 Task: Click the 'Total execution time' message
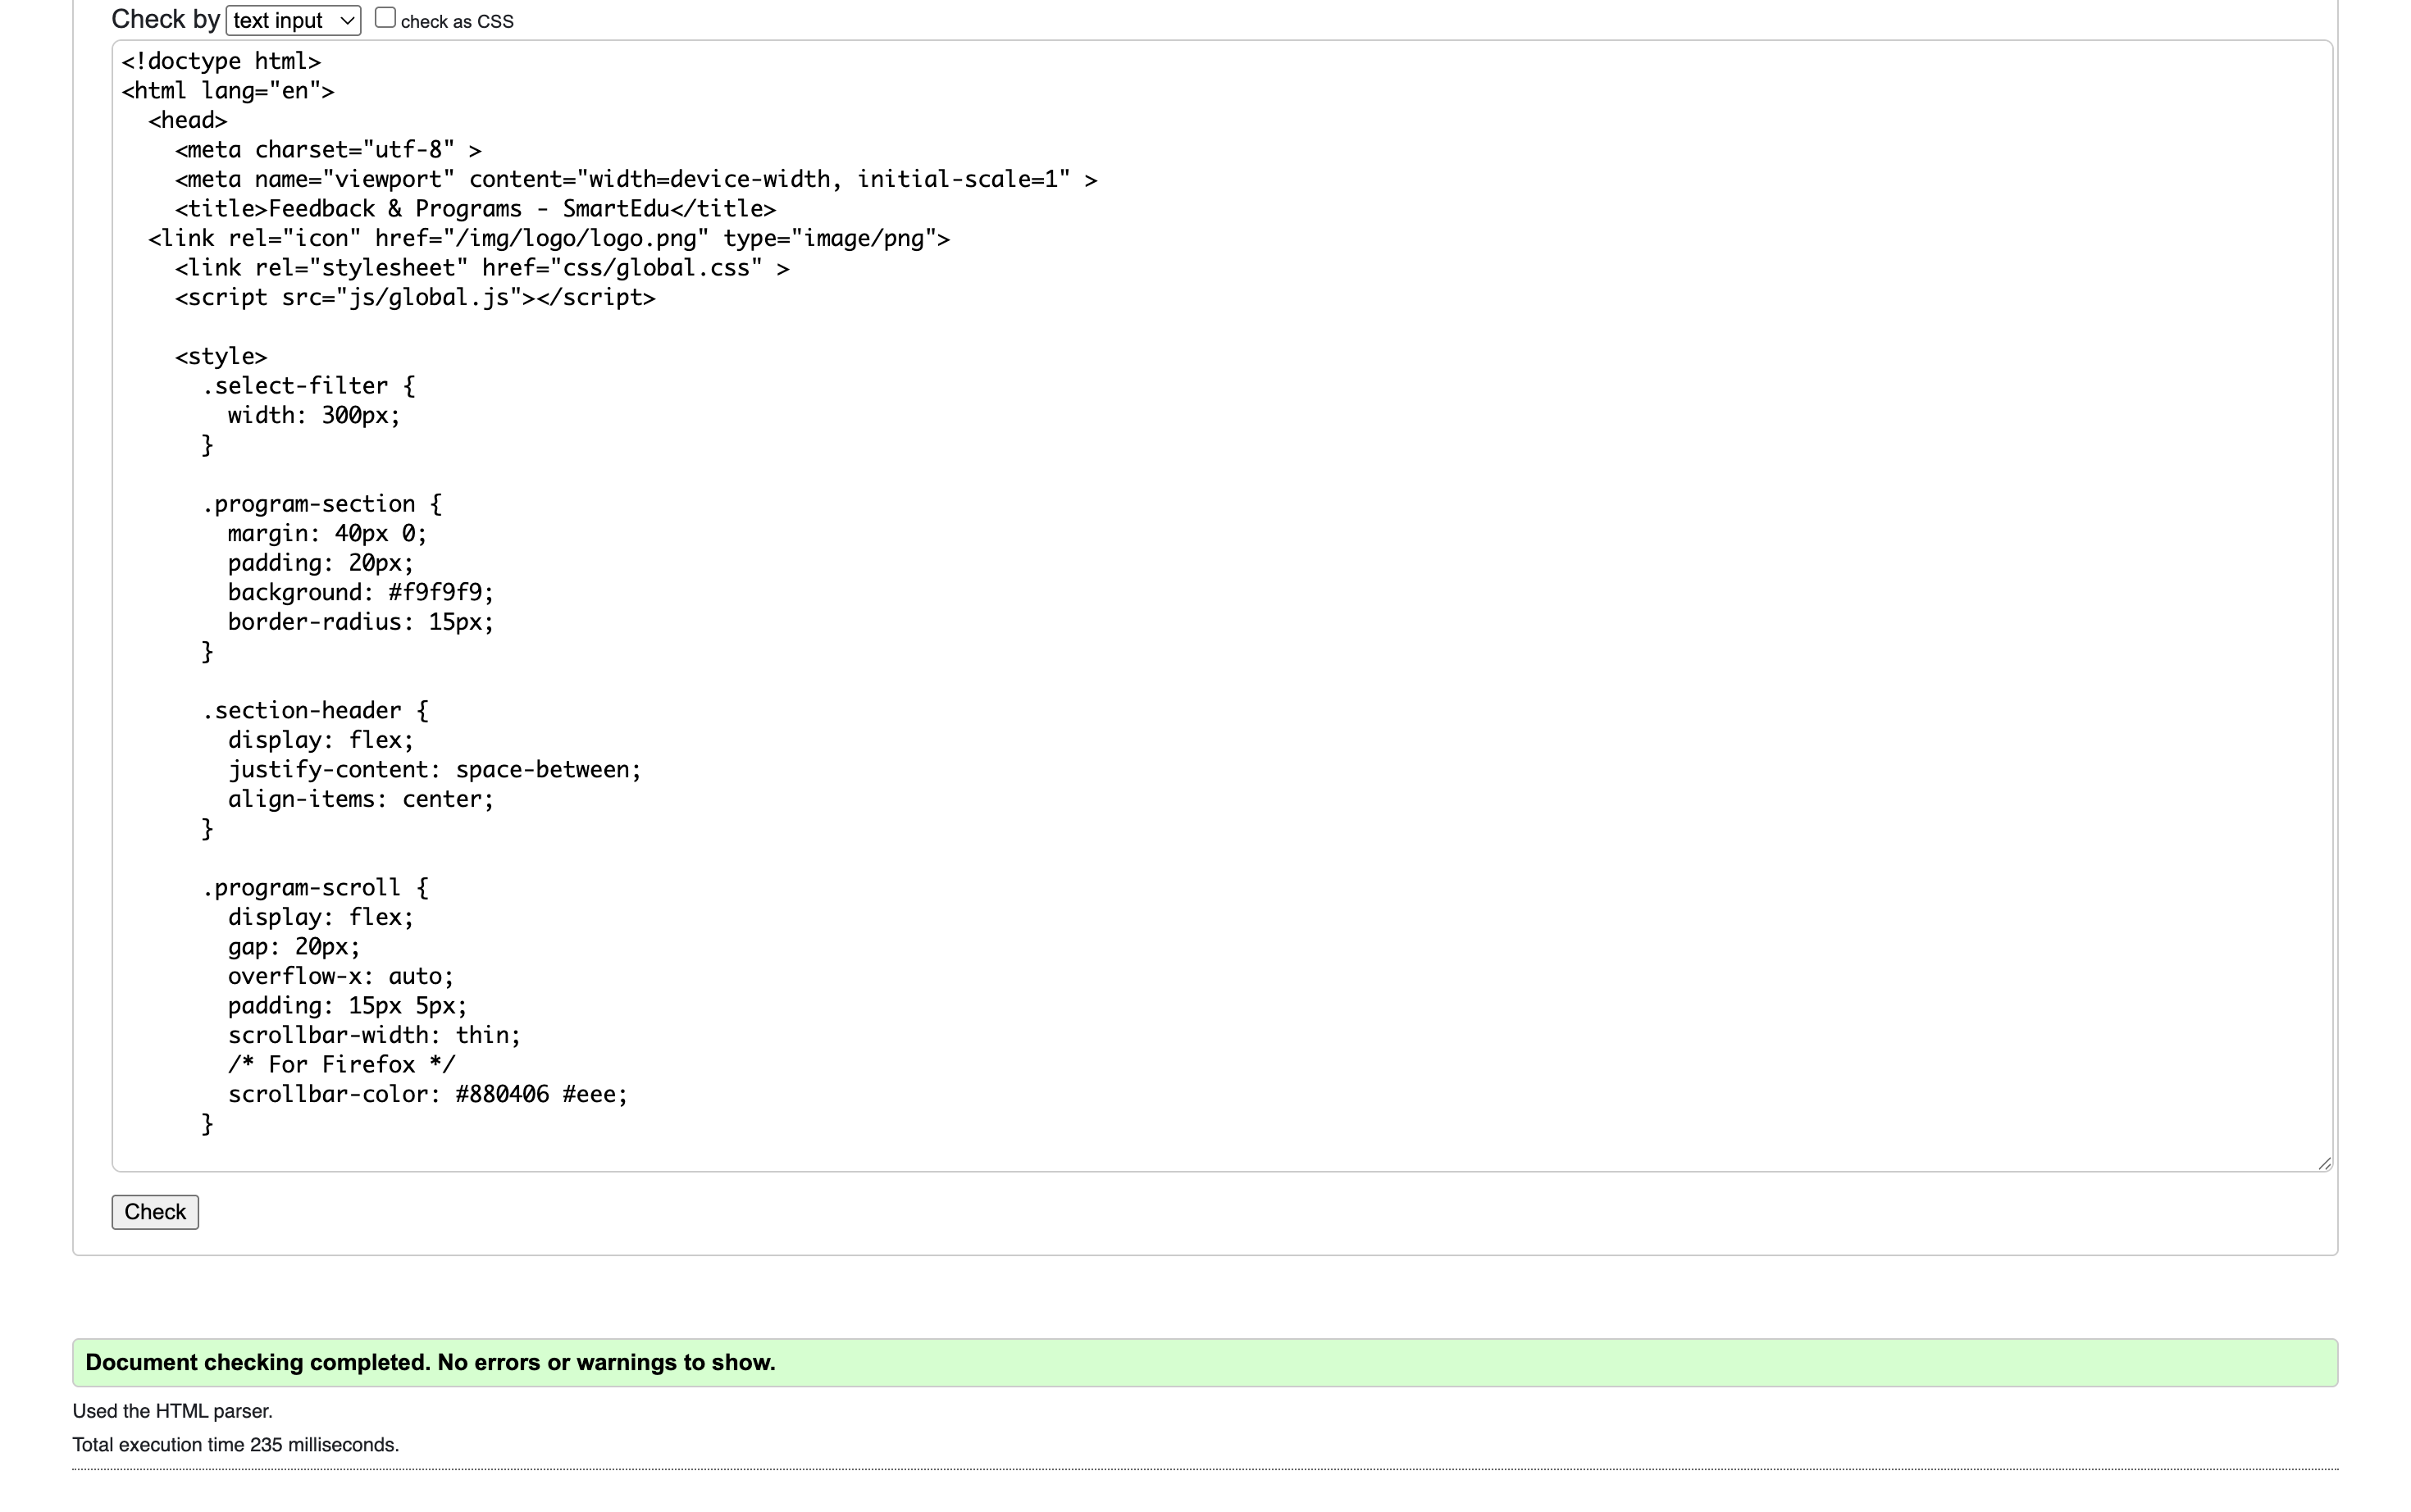click(235, 1445)
